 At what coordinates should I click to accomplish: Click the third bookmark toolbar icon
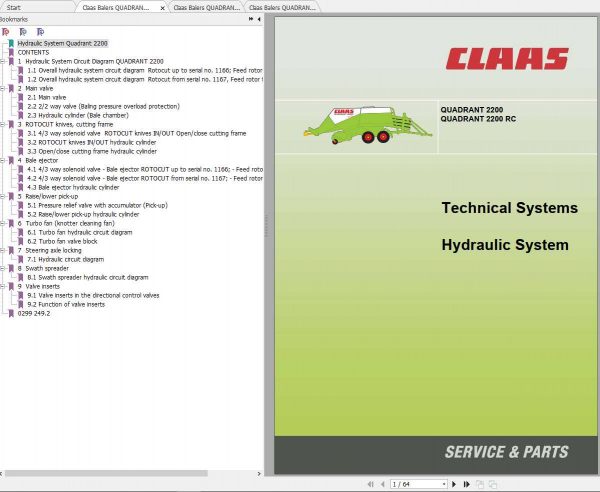pyautogui.click(x=40, y=32)
